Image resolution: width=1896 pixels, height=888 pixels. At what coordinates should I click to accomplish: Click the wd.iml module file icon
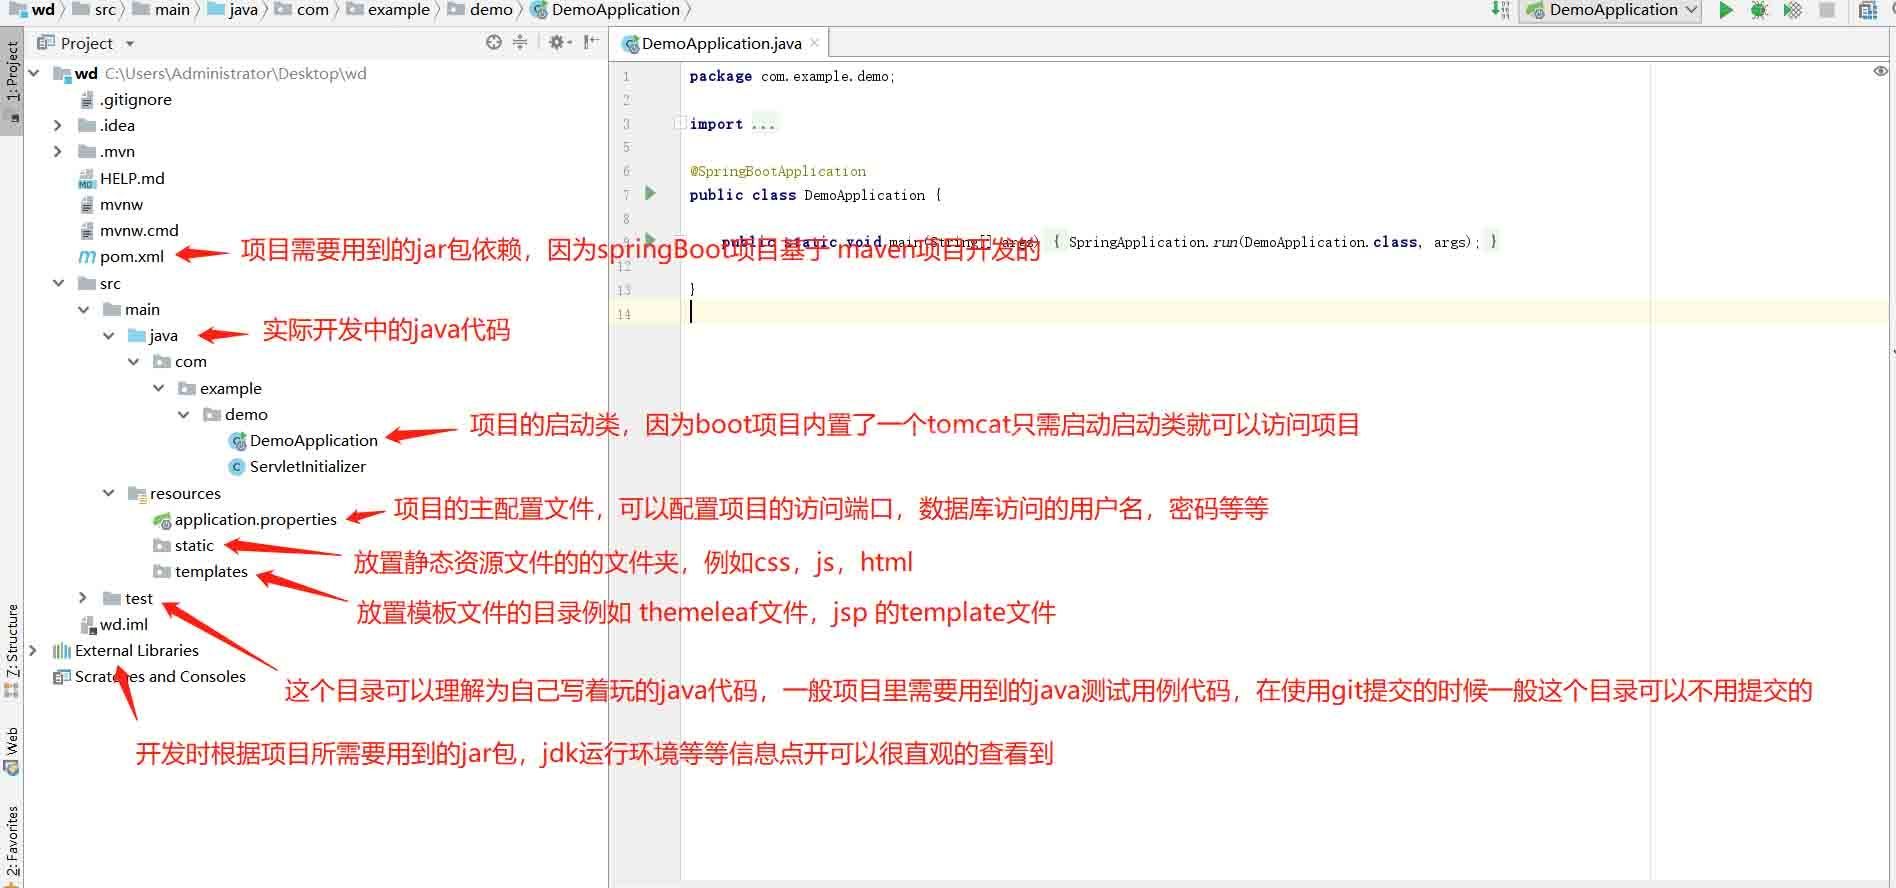(x=87, y=625)
